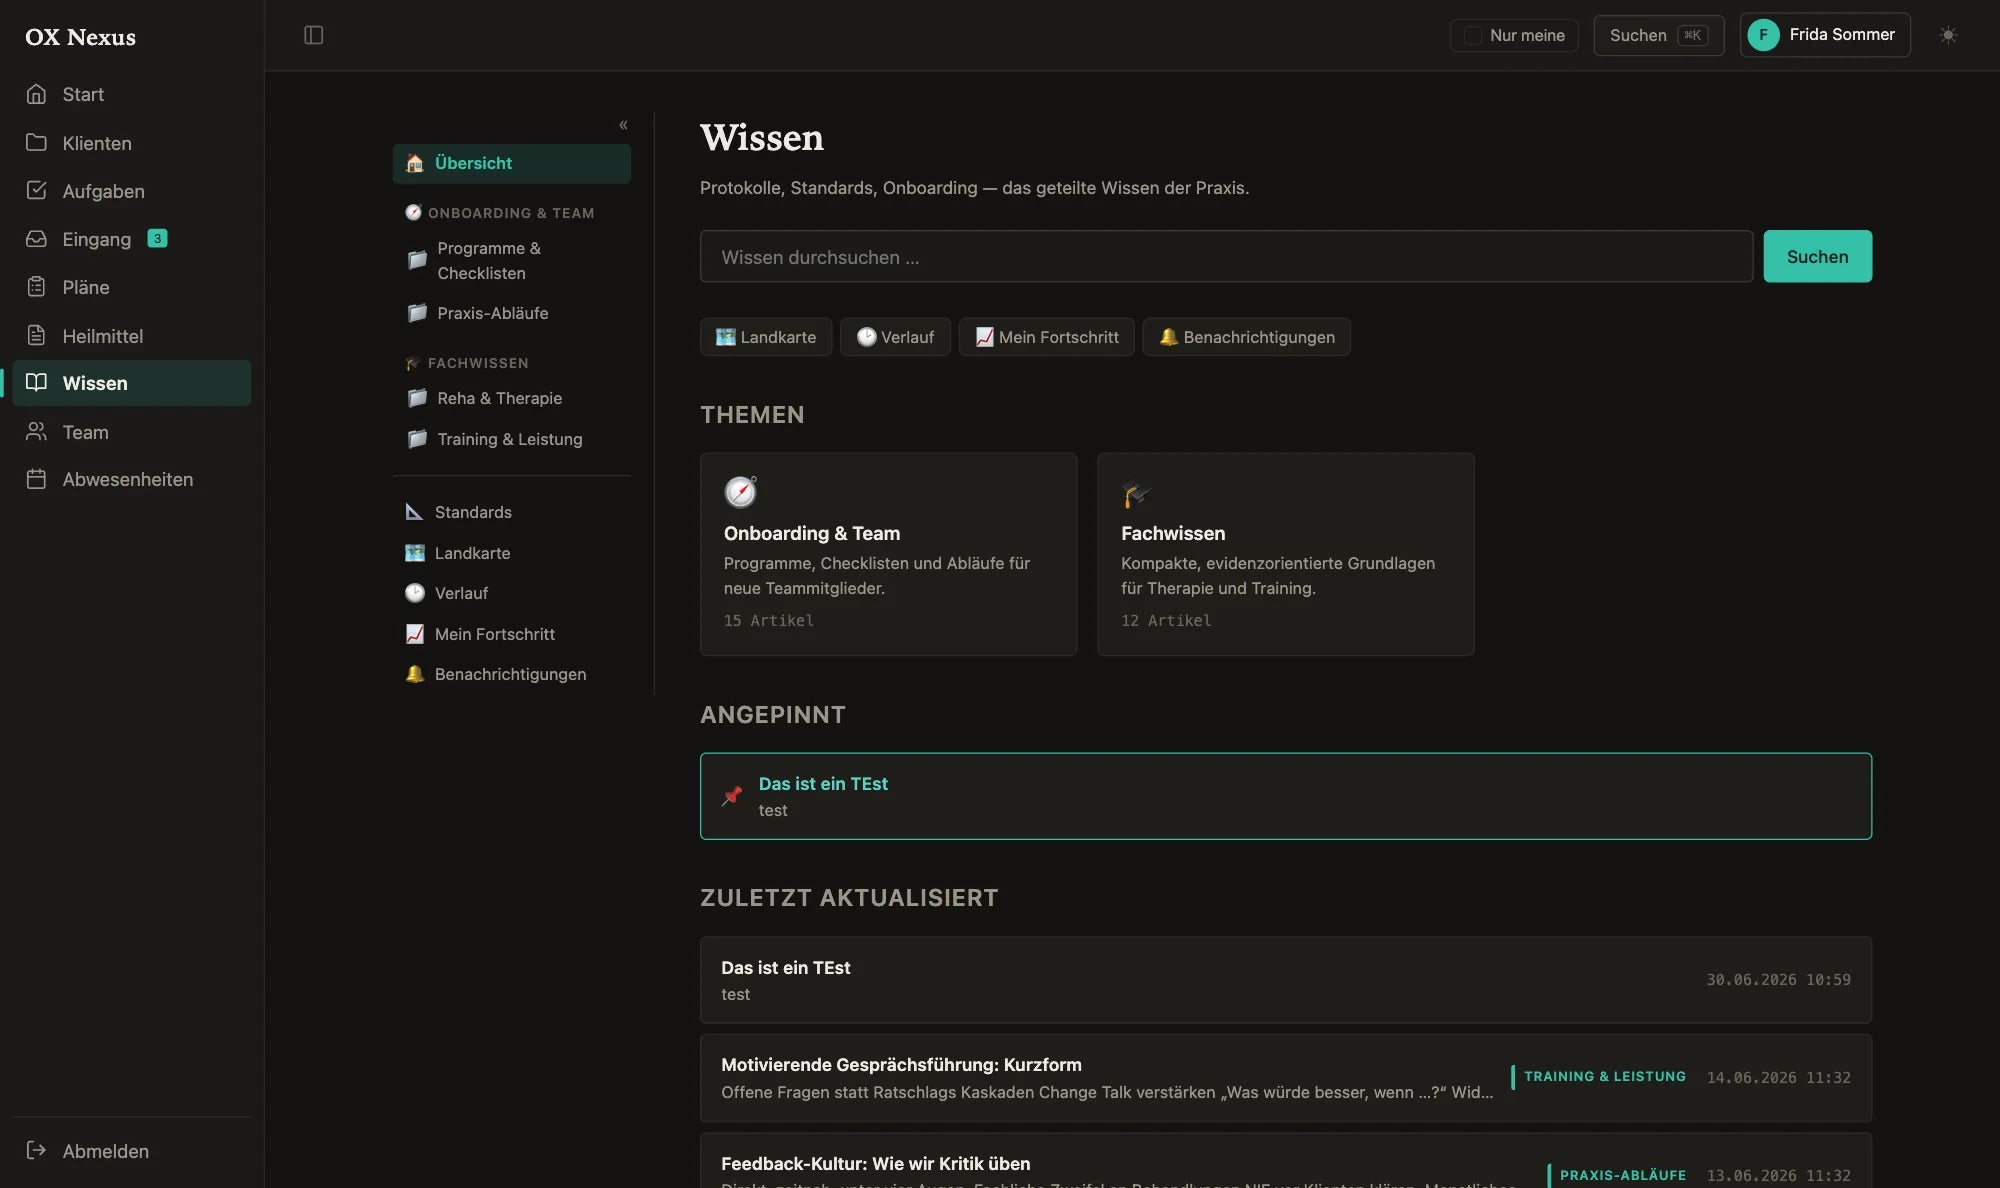2000x1188 pixels.
Task: Open the Fachwissen topic card
Action: (x=1286, y=554)
